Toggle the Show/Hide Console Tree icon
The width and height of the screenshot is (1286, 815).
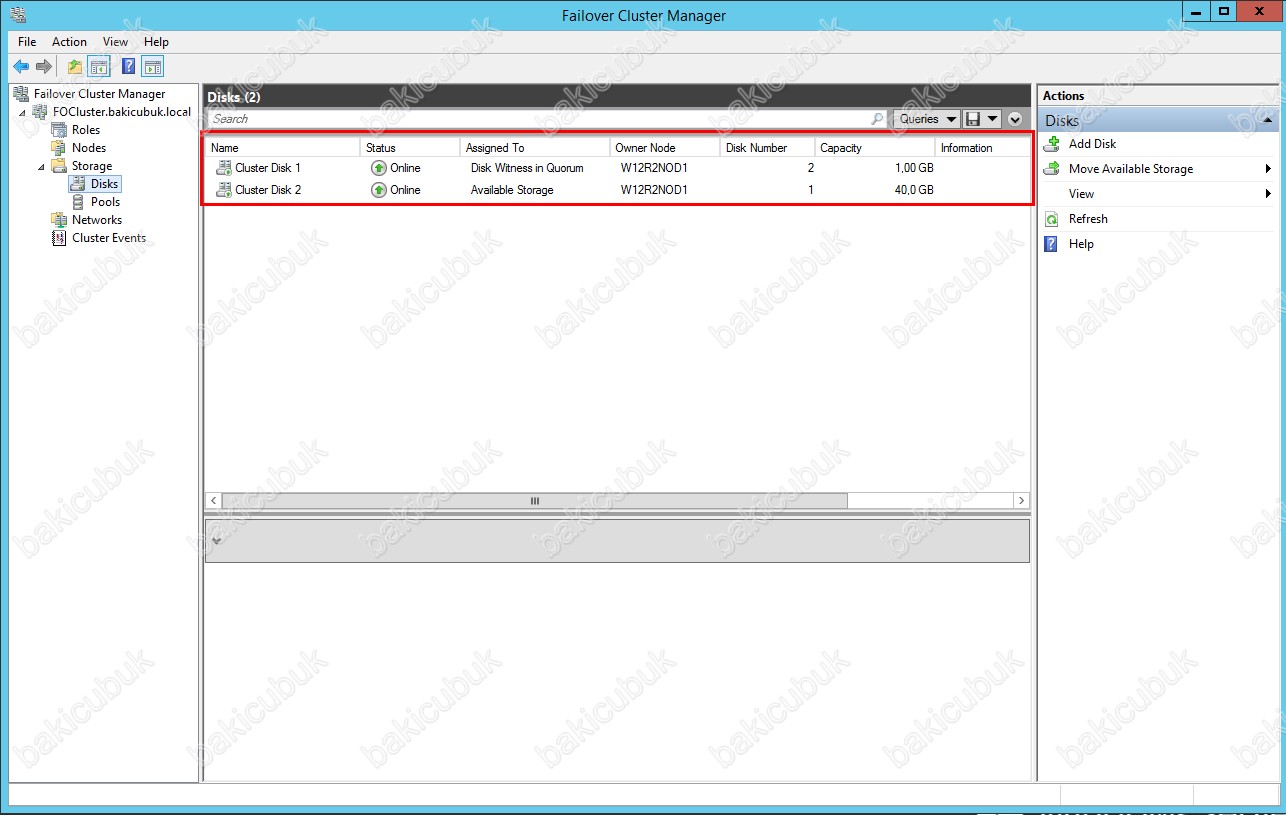[99, 67]
